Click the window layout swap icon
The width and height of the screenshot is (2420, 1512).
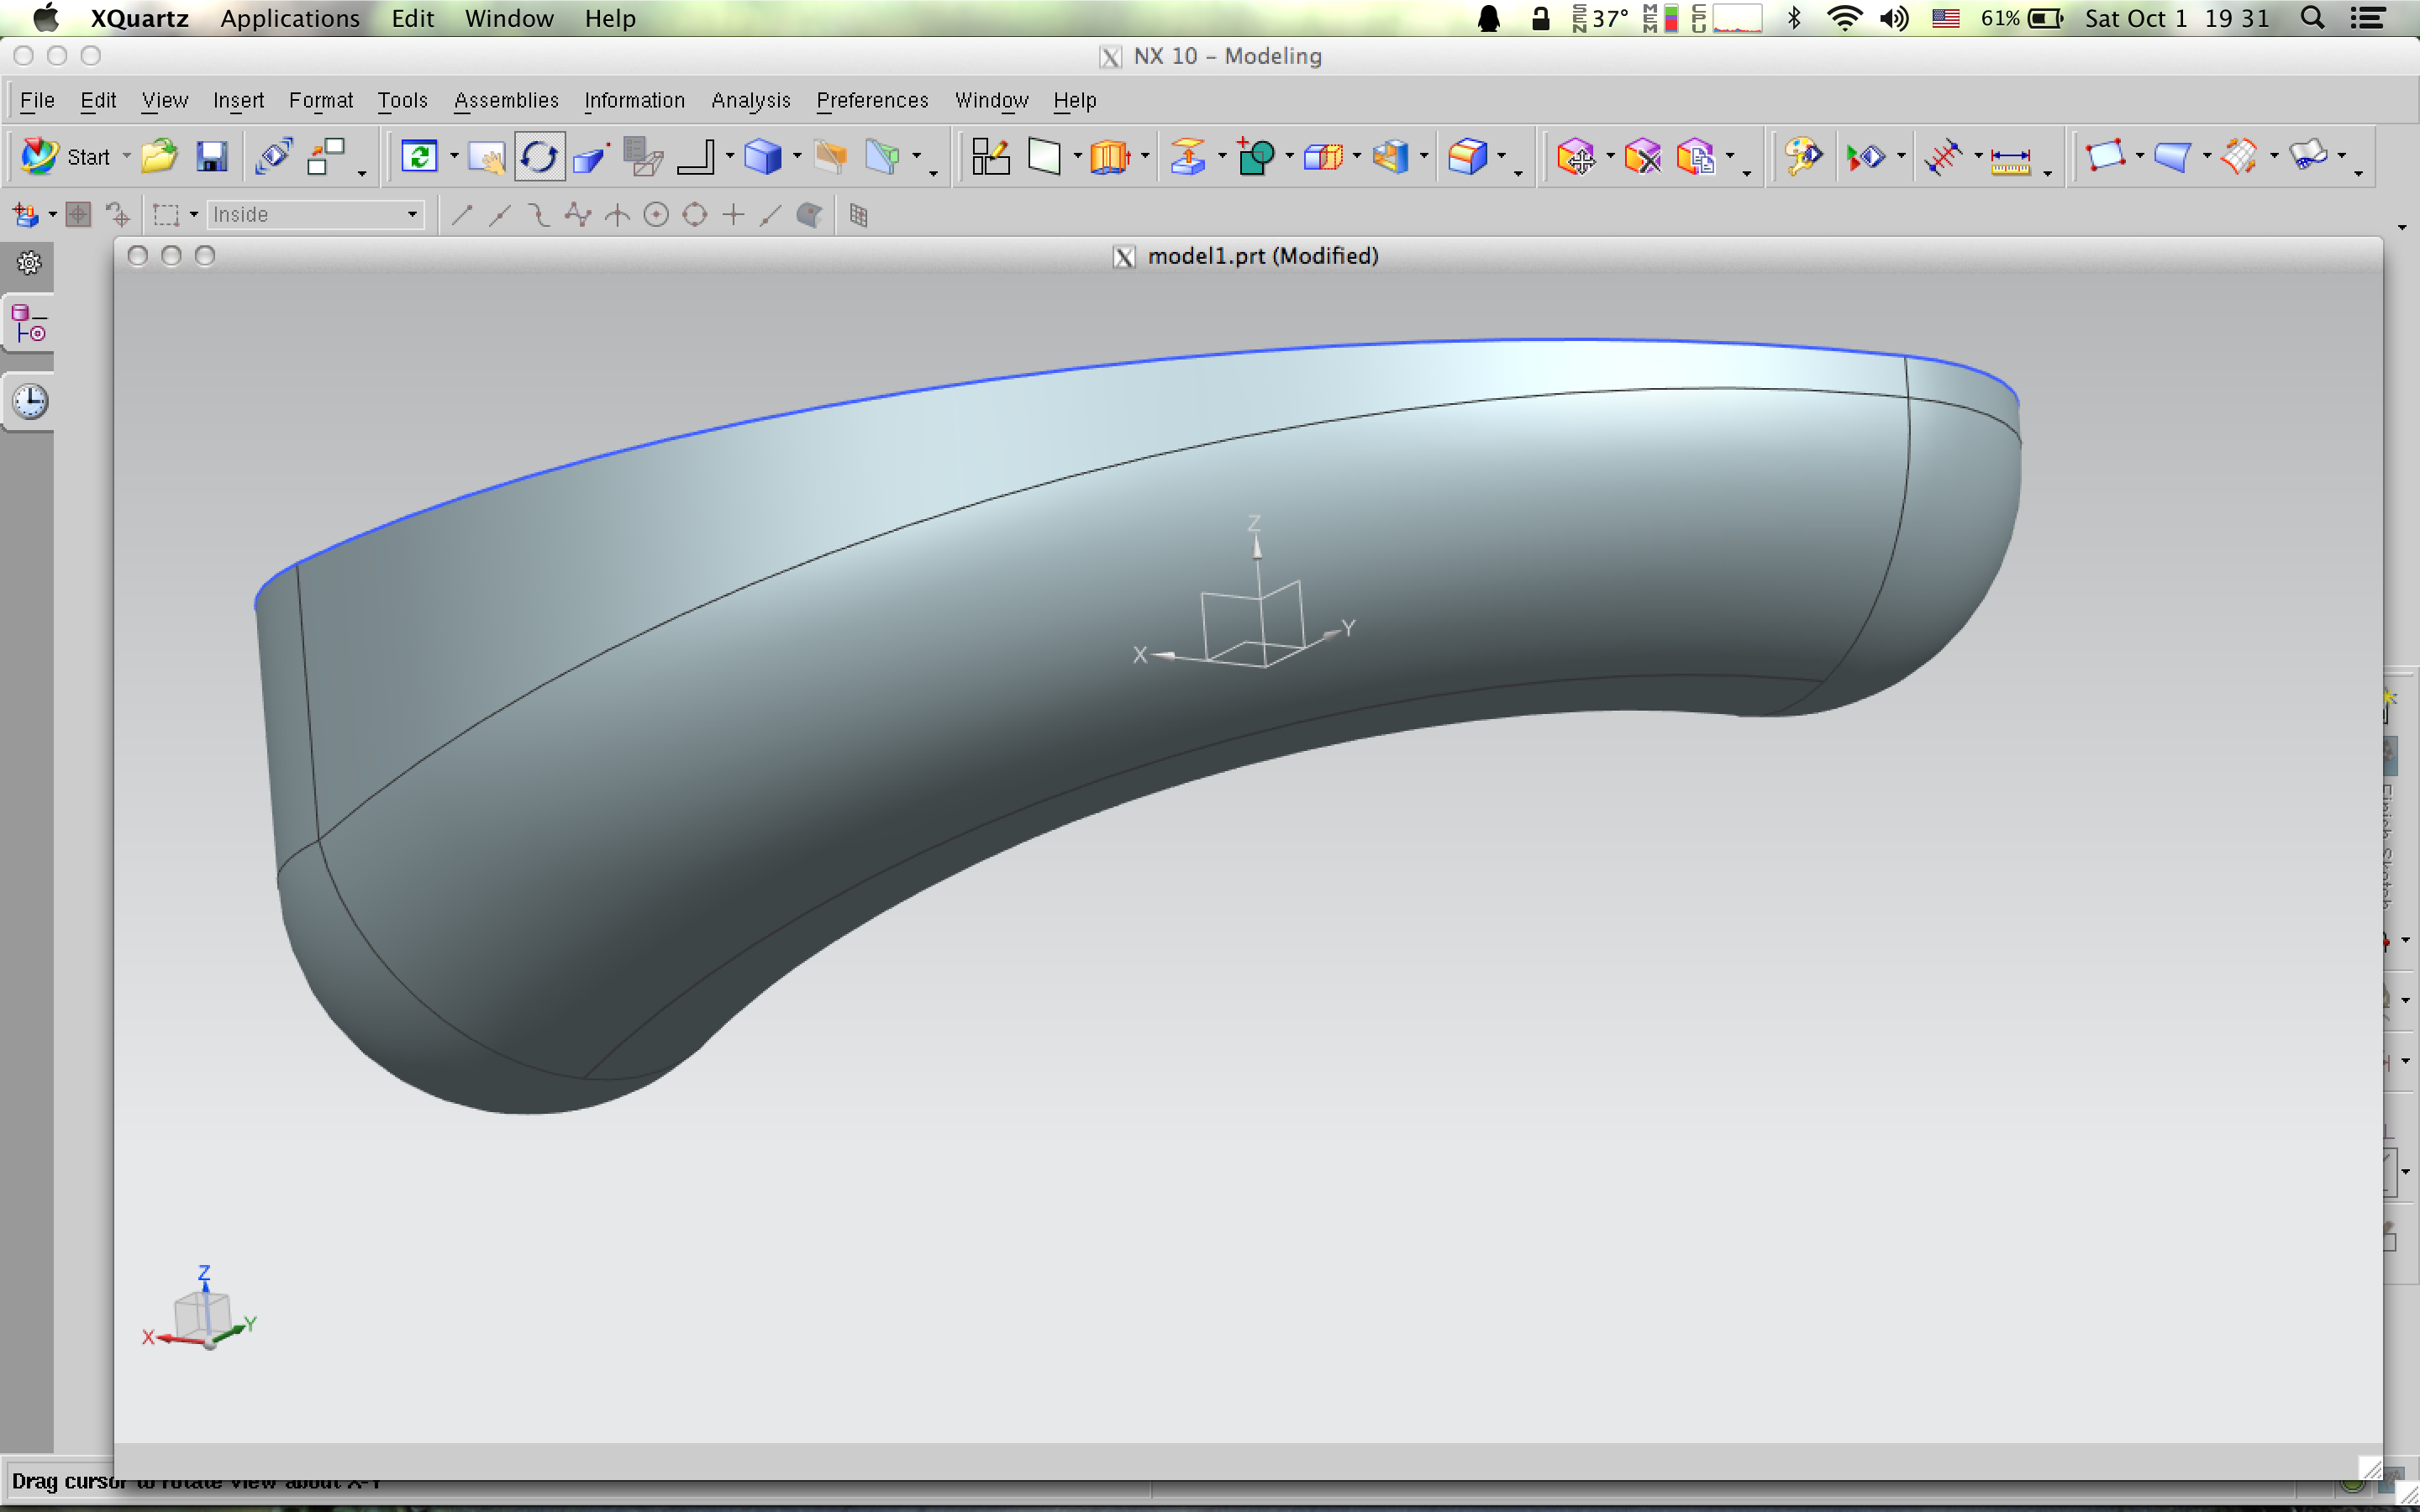pos(326,156)
